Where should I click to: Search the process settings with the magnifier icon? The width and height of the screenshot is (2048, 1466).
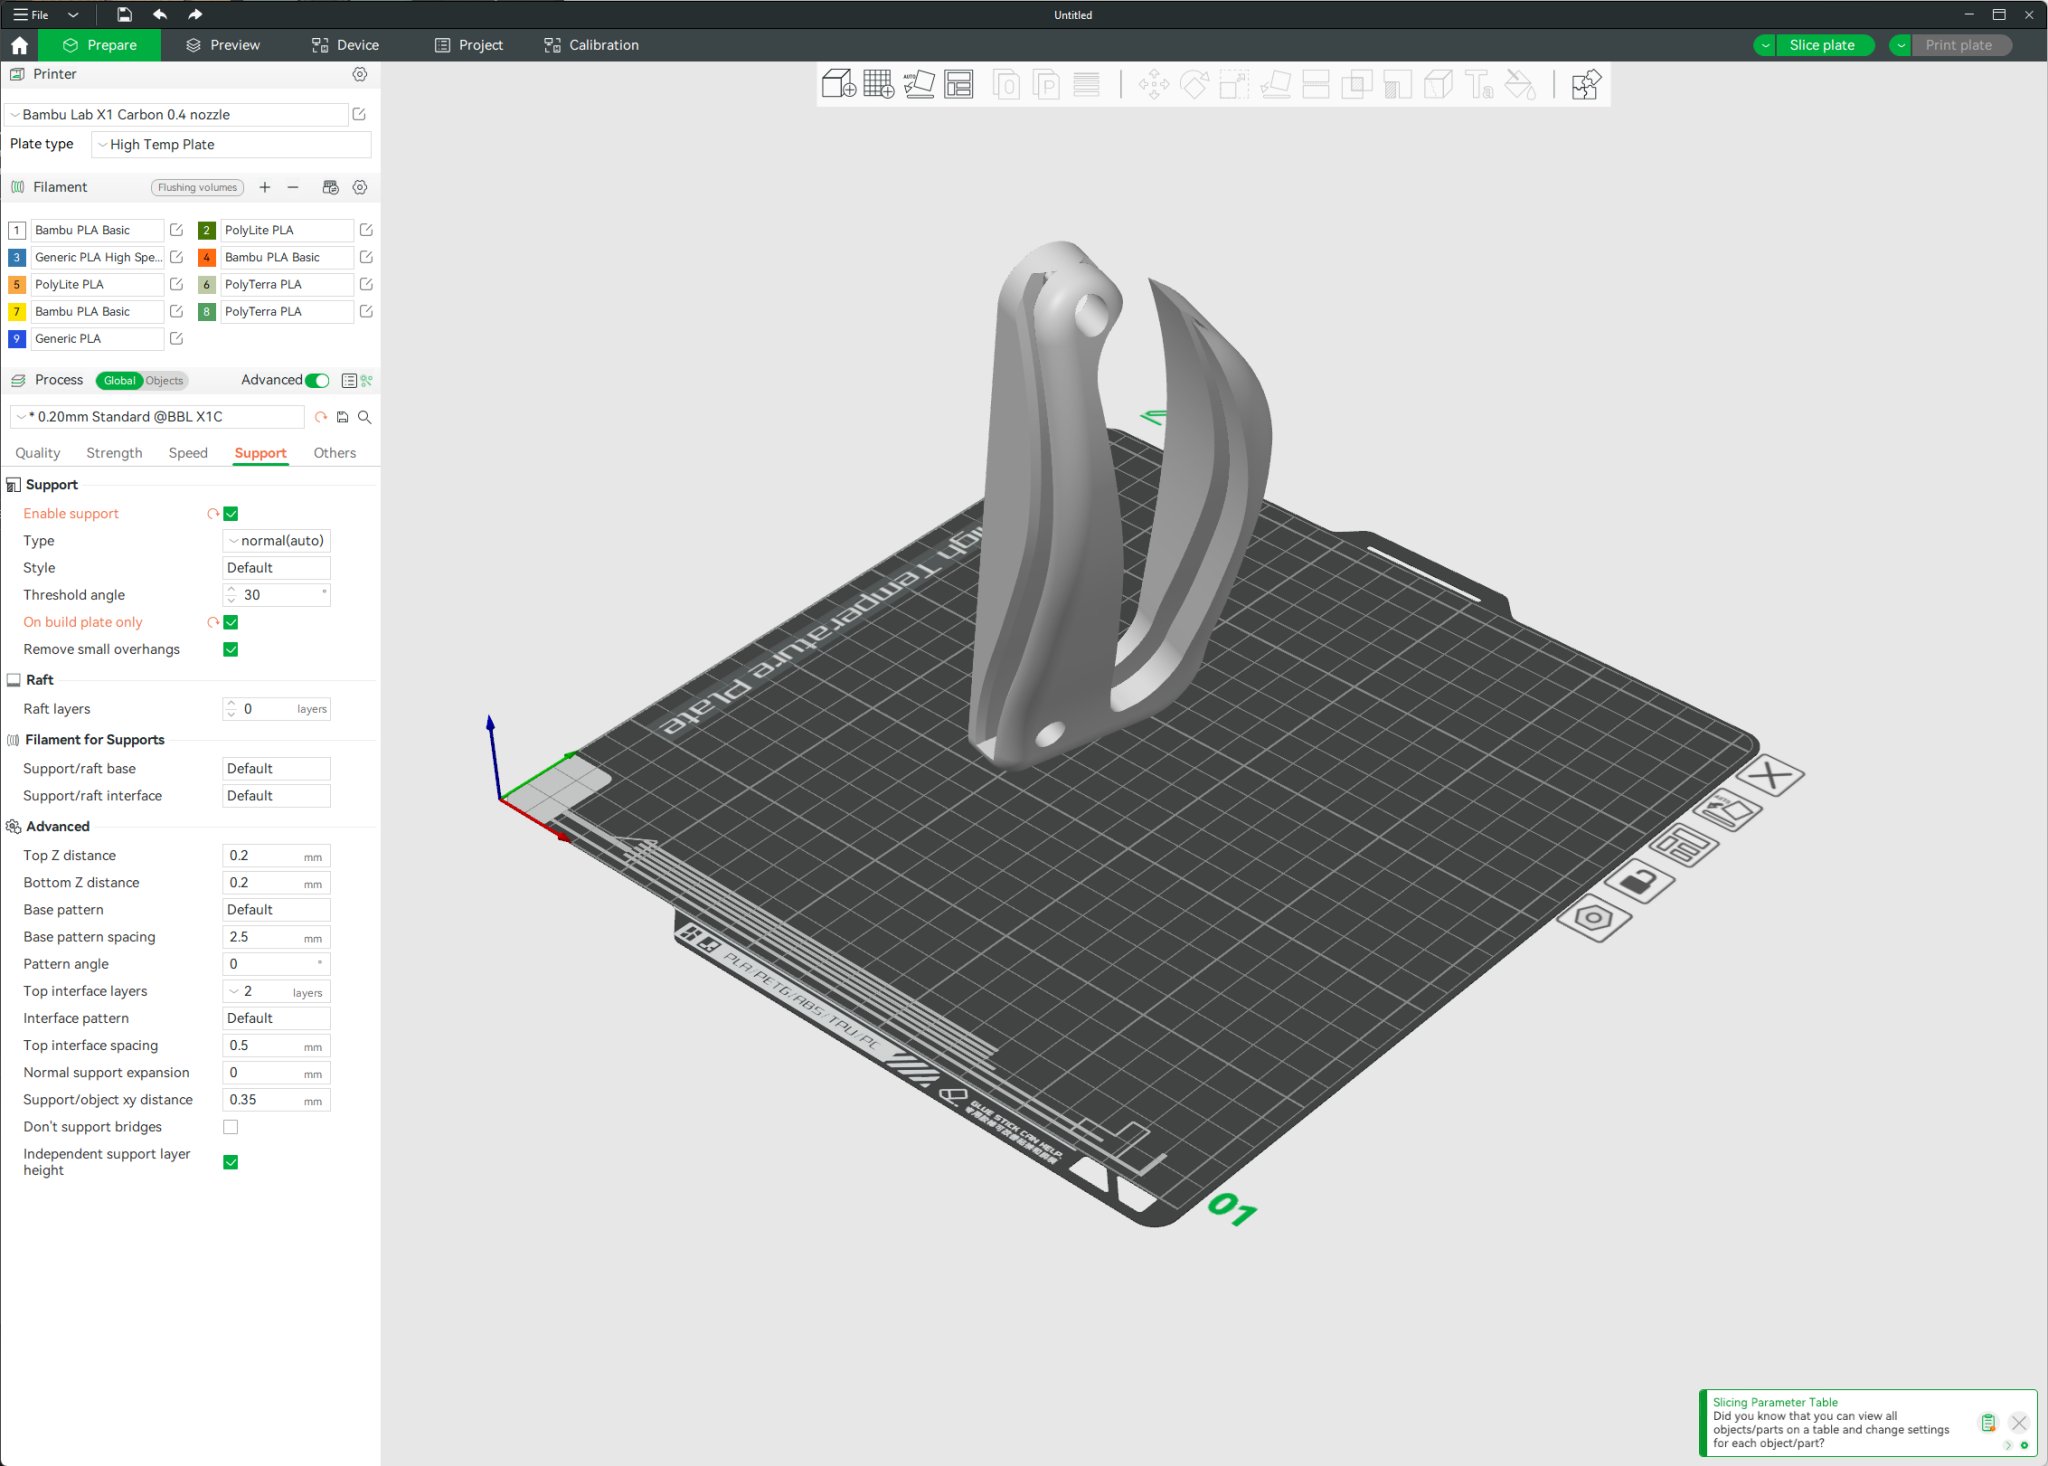click(x=365, y=417)
